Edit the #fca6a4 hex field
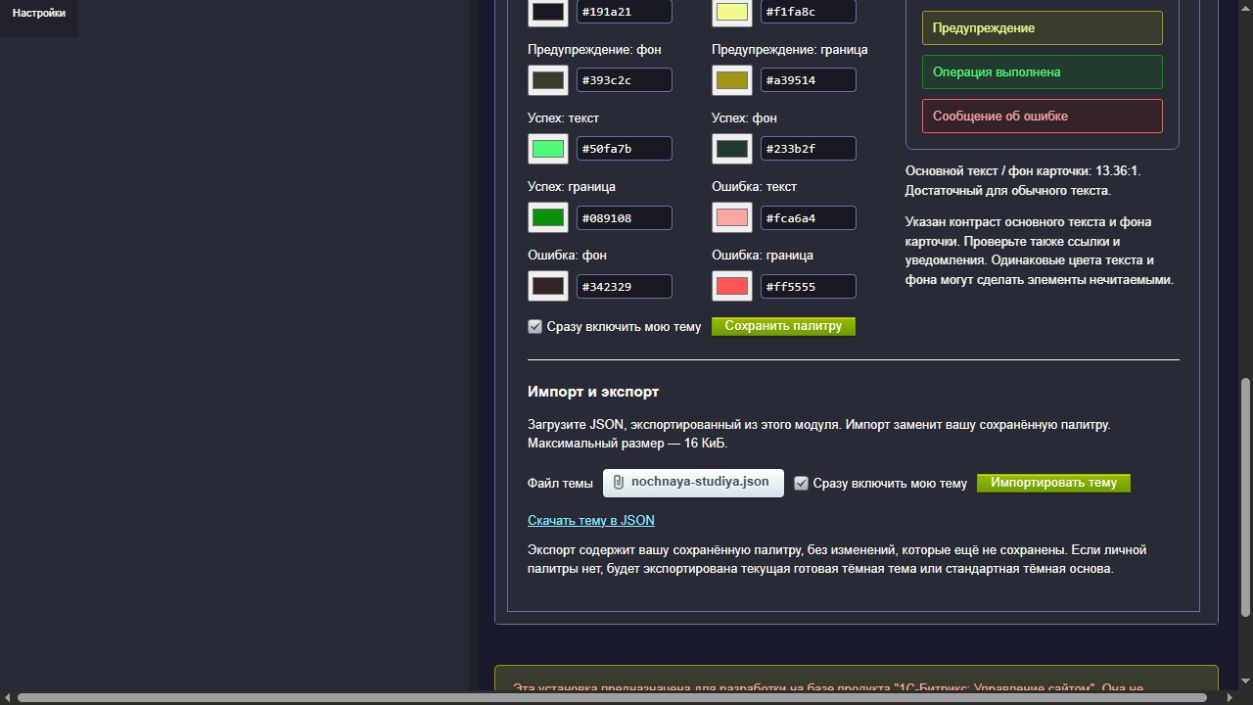The height and width of the screenshot is (705, 1253). 808,217
